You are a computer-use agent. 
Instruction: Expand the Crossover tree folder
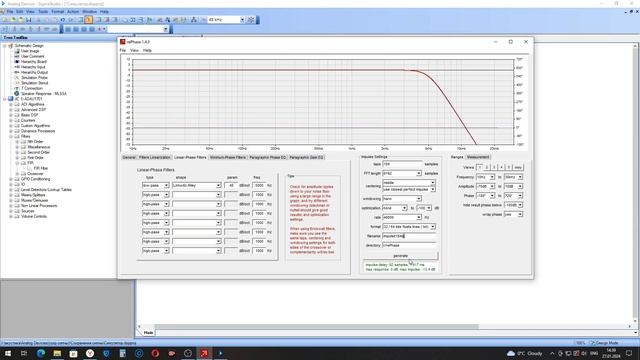tap(17, 173)
